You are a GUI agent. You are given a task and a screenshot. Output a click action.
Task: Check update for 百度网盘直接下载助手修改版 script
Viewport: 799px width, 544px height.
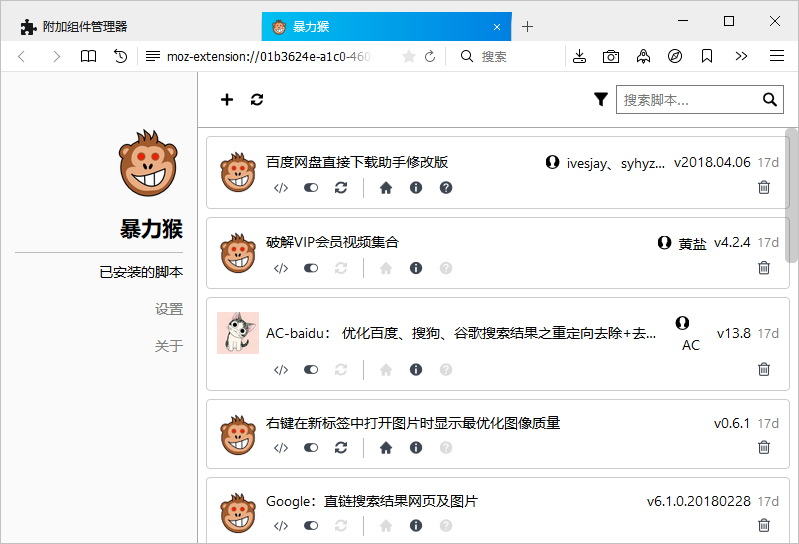tap(341, 187)
